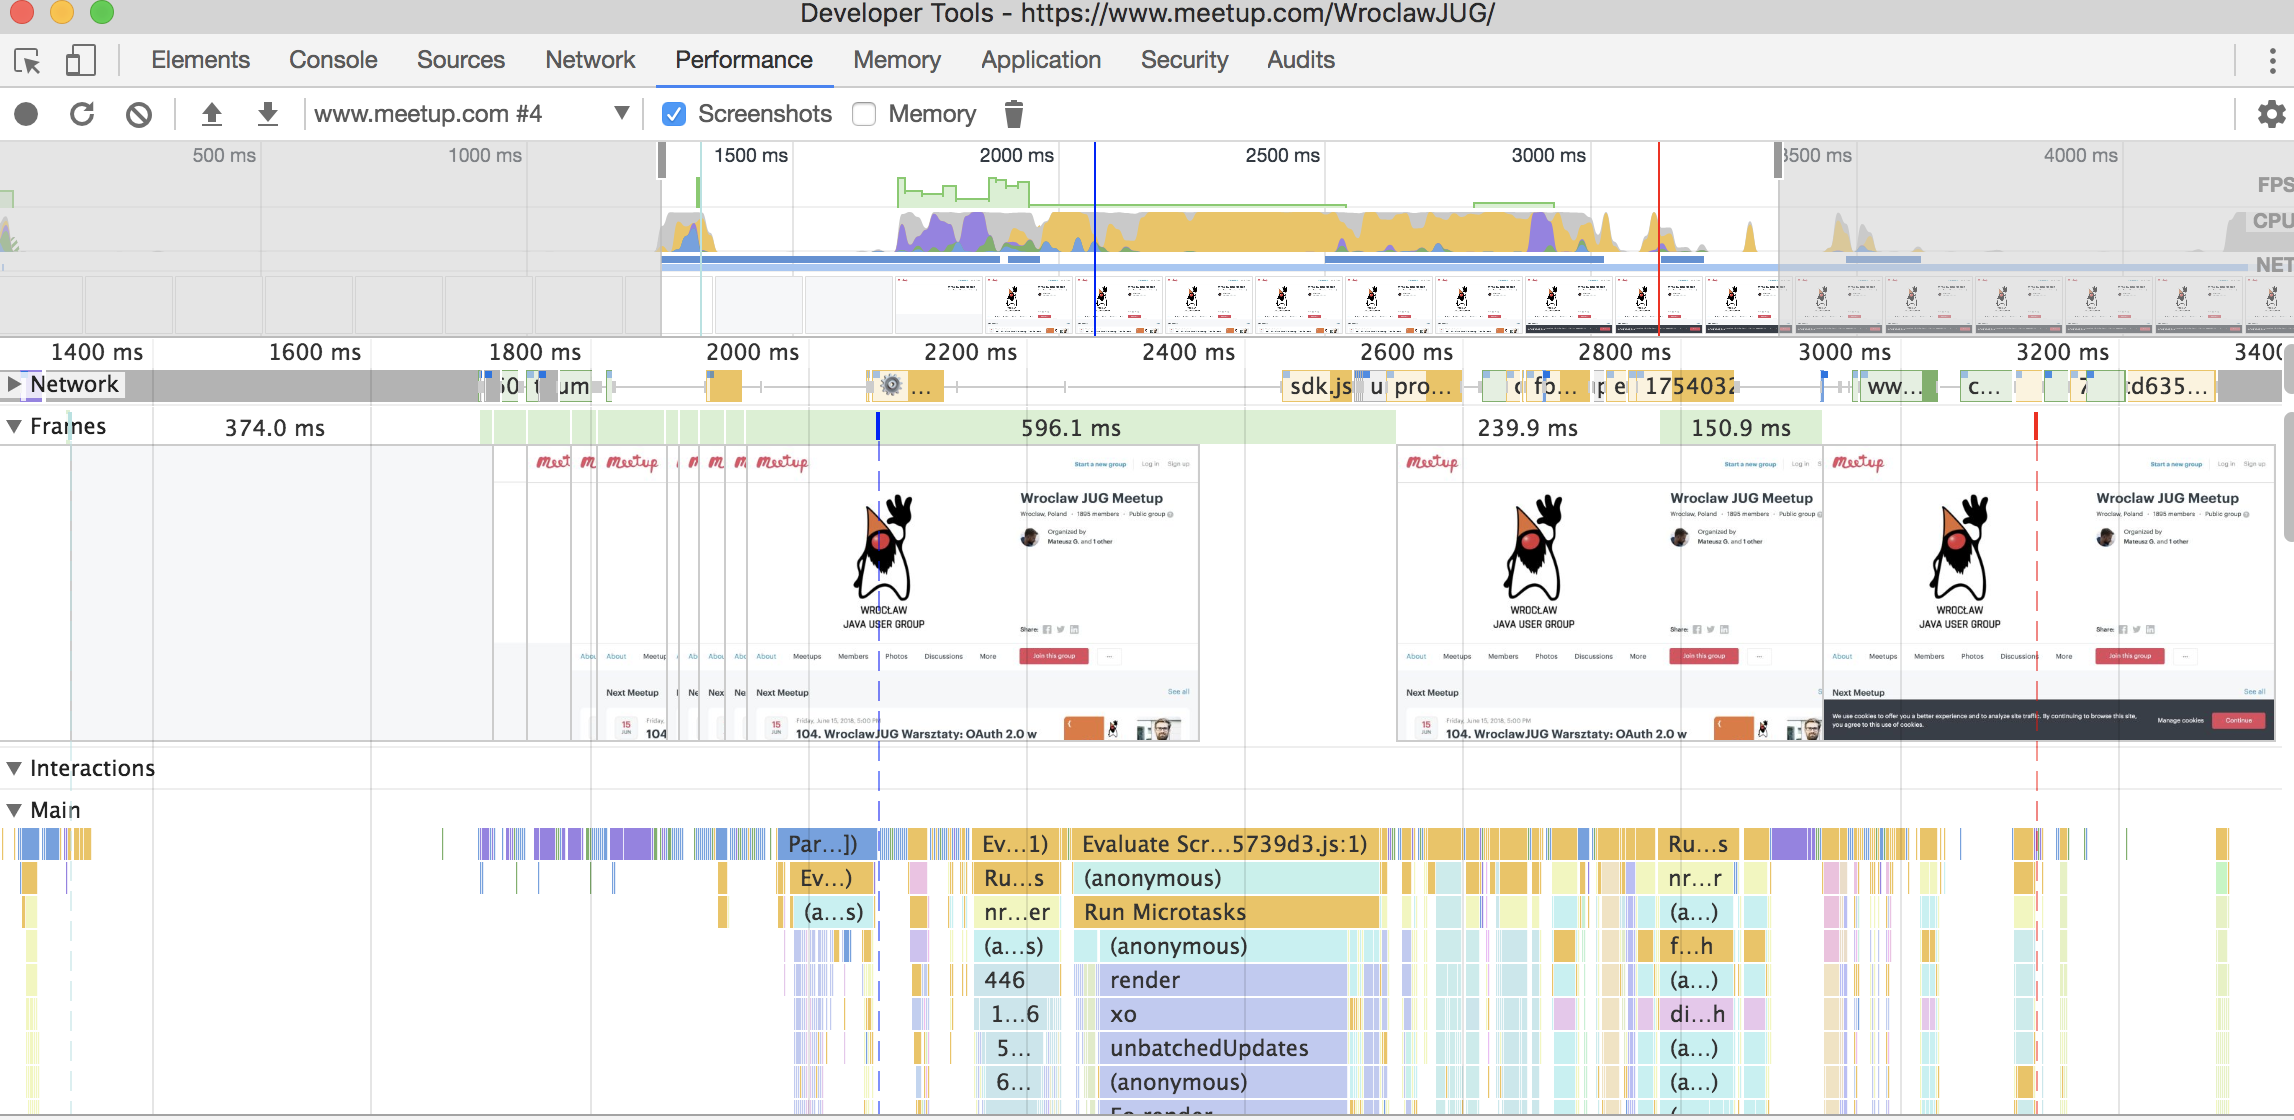Image resolution: width=2294 pixels, height=1120 pixels.
Task: Switch to the Network tab
Action: tap(589, 60)
